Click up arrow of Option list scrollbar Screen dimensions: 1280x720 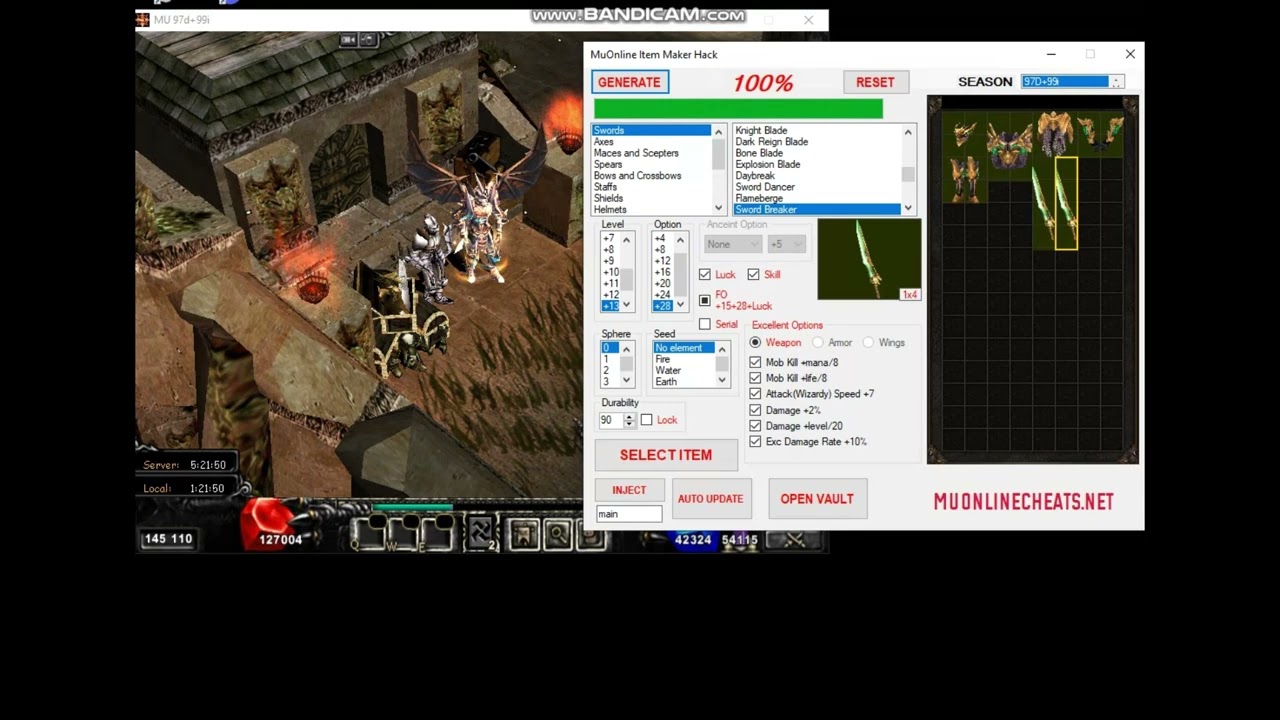(681, 240)
